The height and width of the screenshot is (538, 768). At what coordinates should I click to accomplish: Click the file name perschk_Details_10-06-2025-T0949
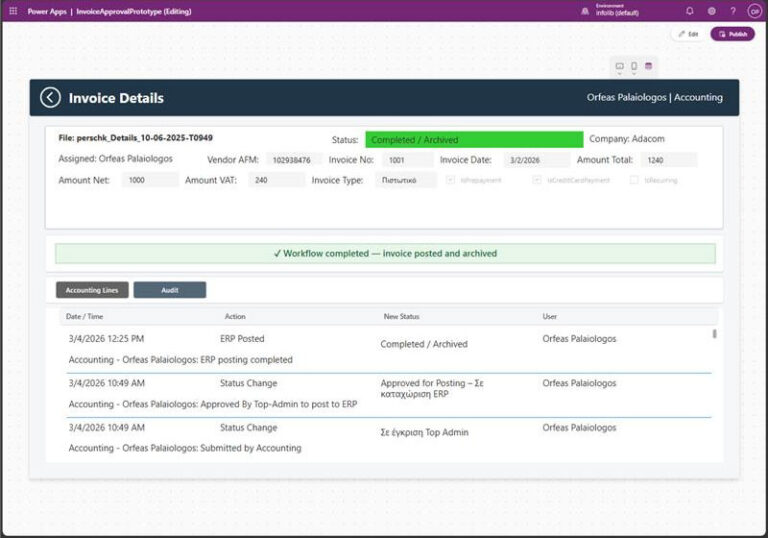click(x=144, y=138)
